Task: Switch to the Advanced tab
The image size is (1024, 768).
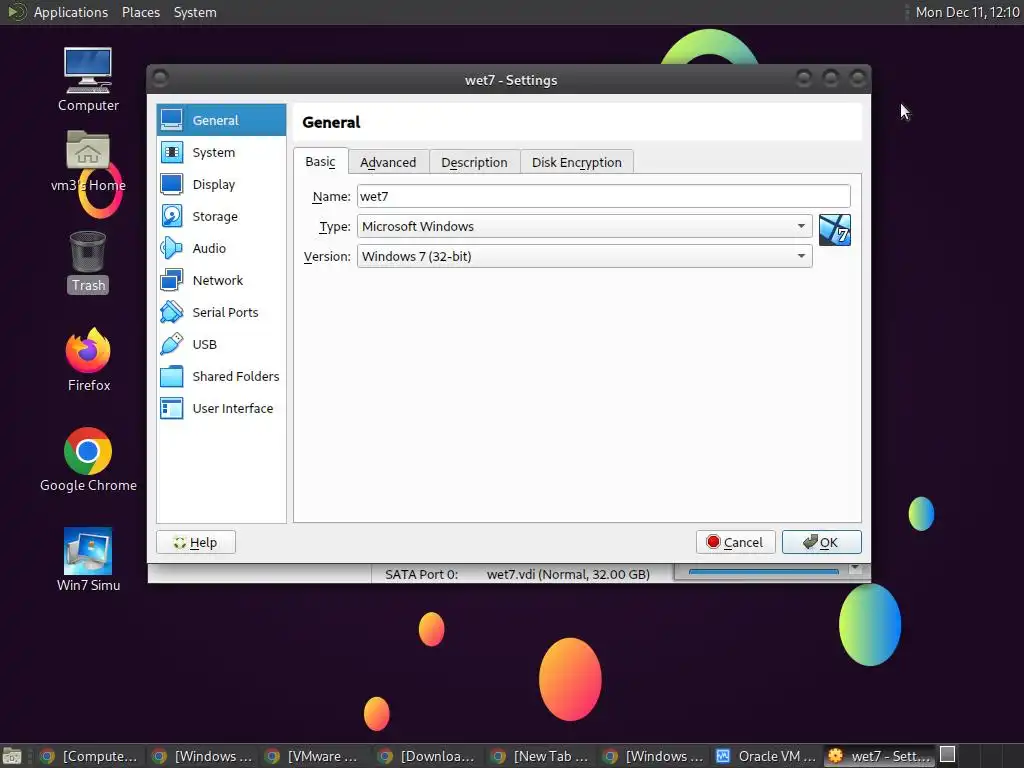Action: tap(388, 162)
